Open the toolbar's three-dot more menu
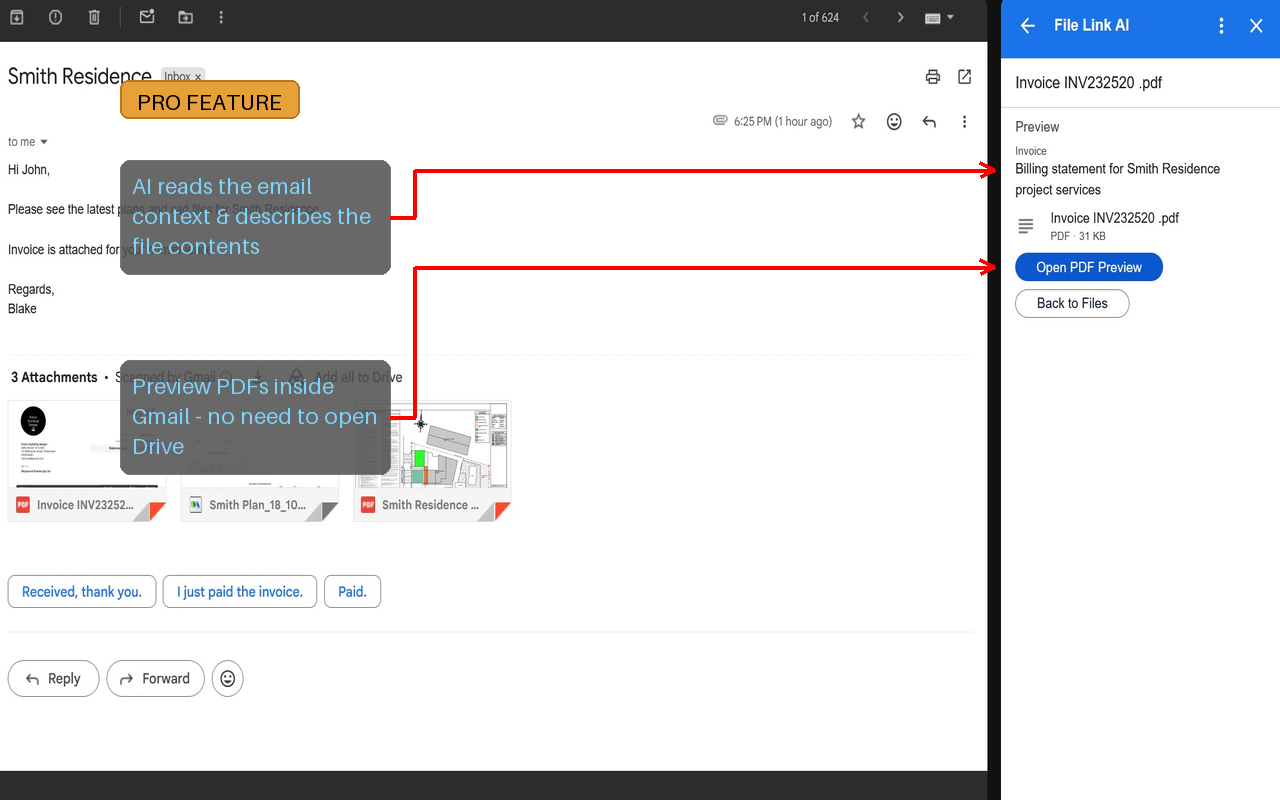This screenshot has height=800, width=1280. point(221,17)
